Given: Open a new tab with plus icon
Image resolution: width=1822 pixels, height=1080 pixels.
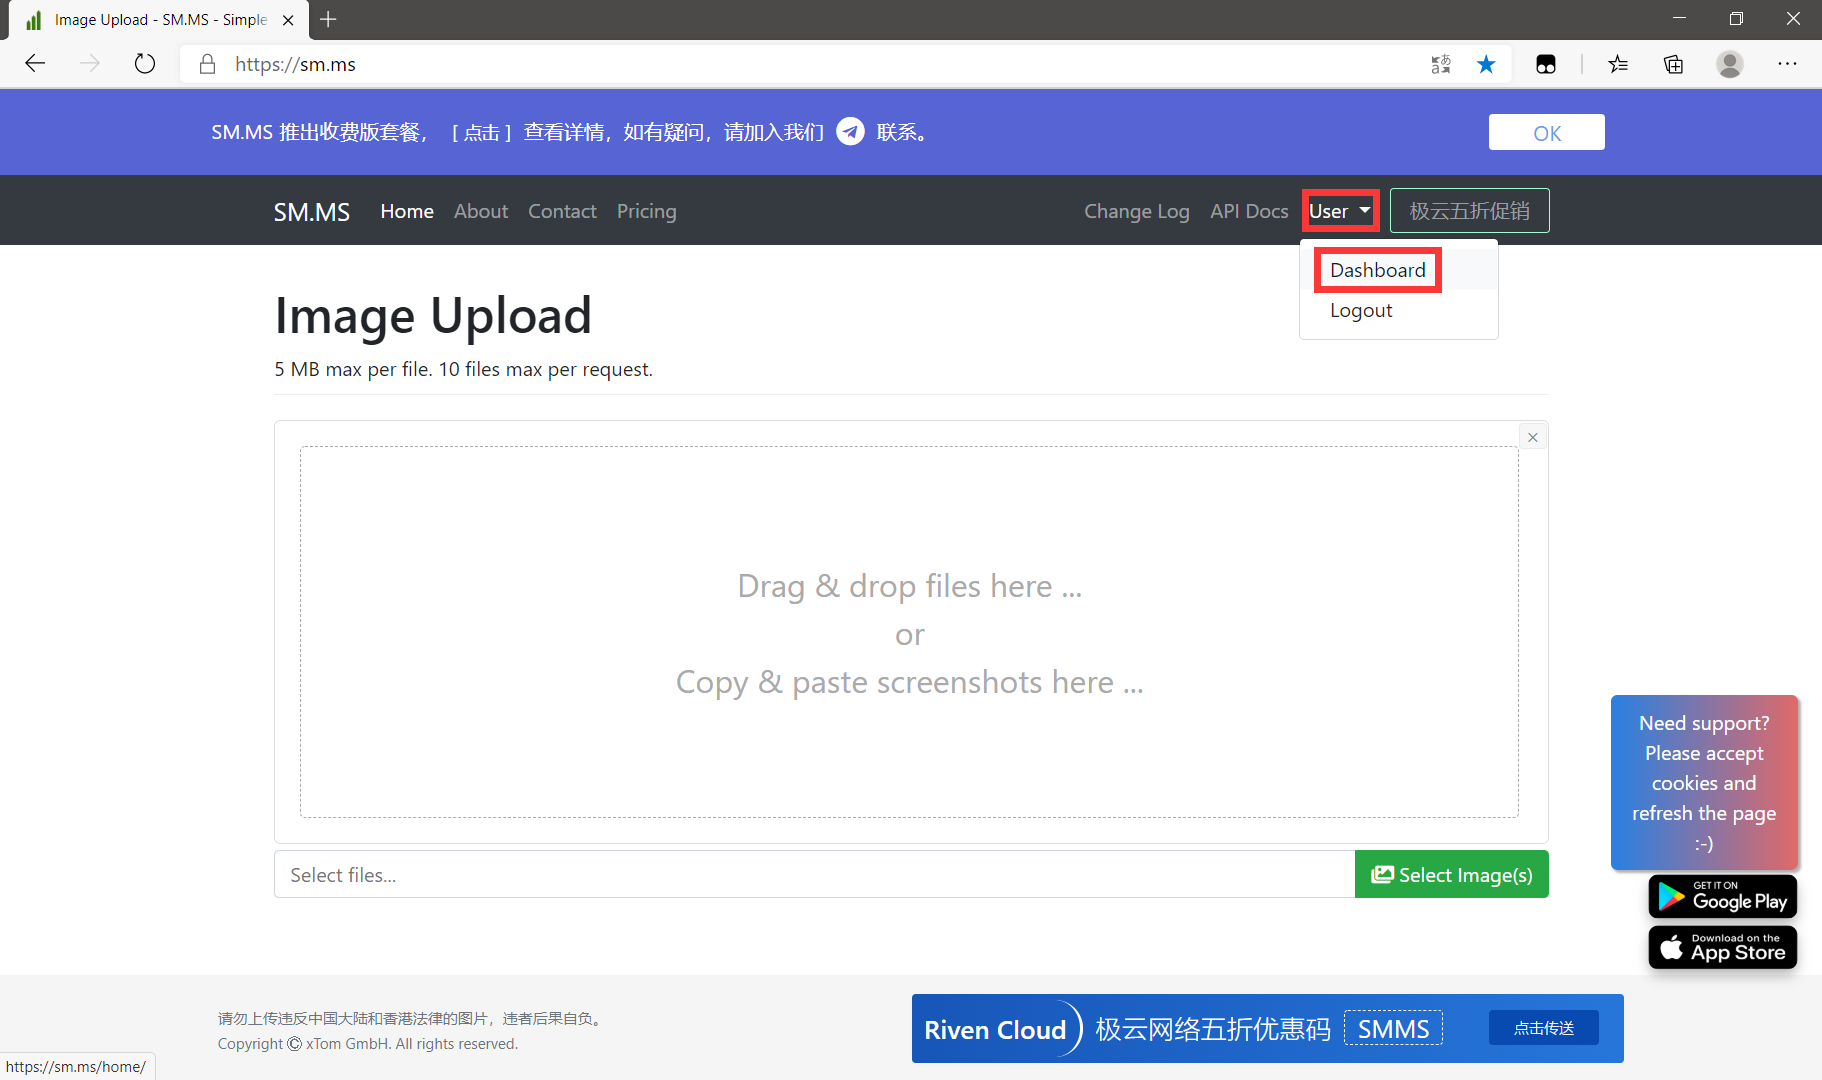Looking at the screenshot, I should [328, 19].
